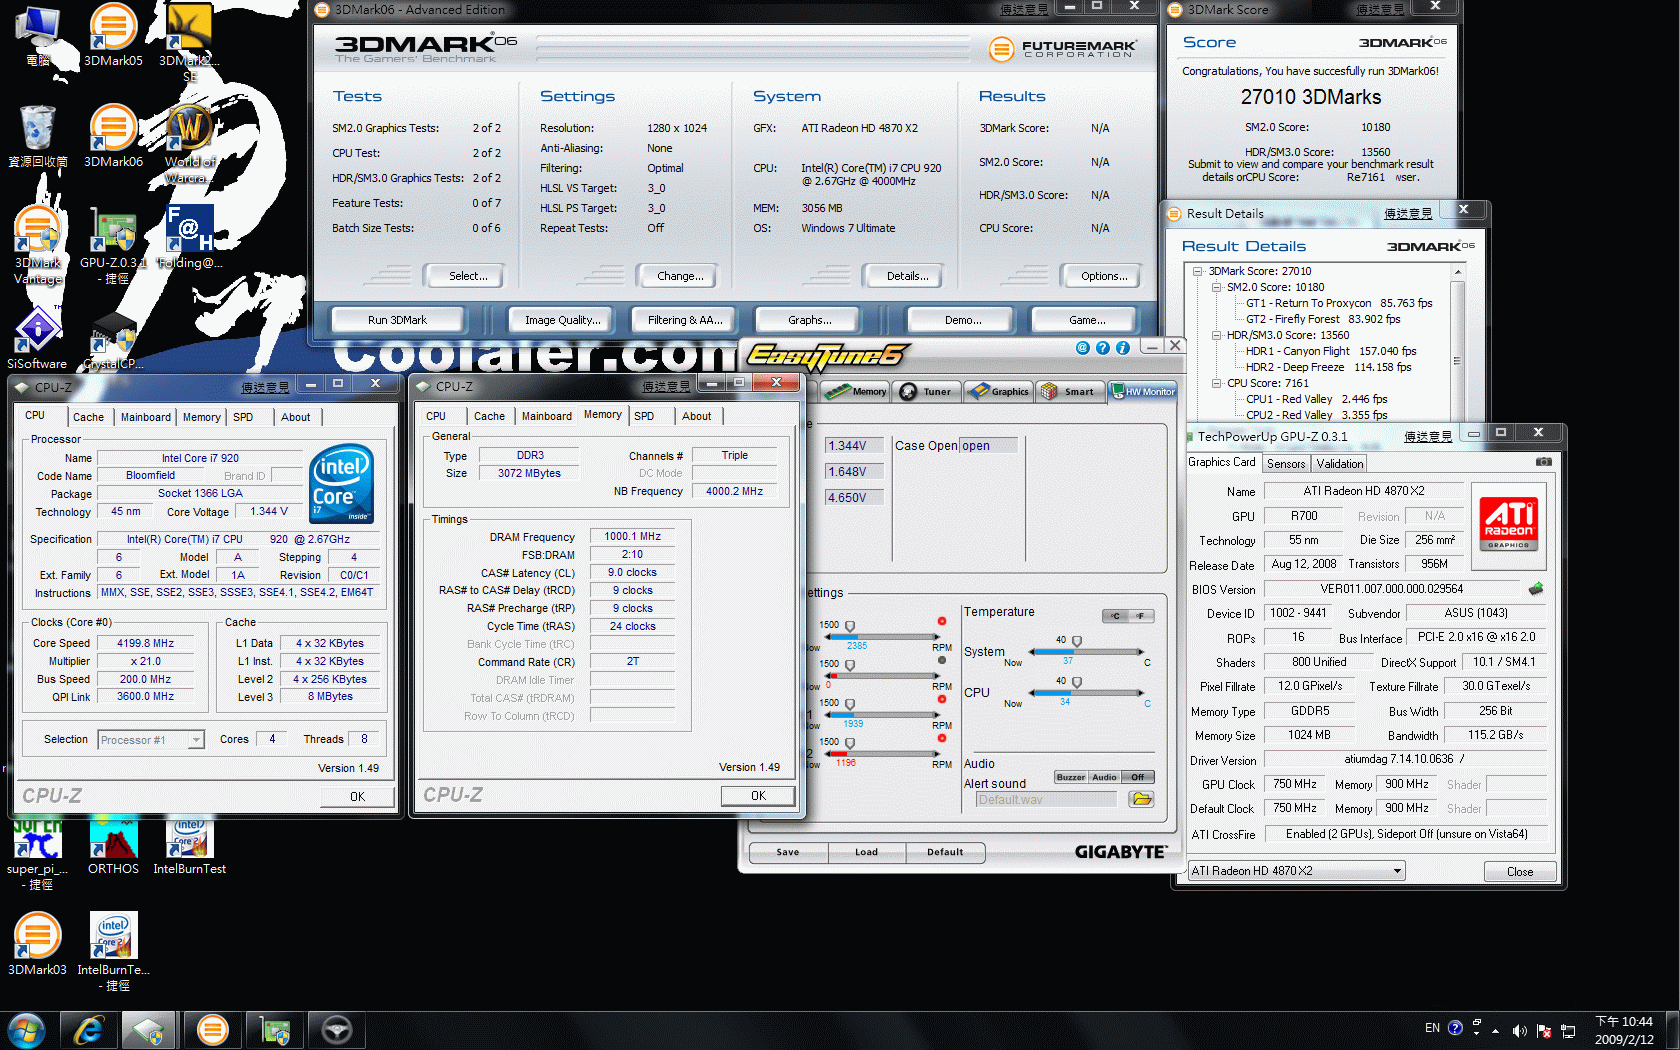This screenshot has height=1050, width=1680.
Task: Switch temperature unit to °C
Action: coord(1115,616)
